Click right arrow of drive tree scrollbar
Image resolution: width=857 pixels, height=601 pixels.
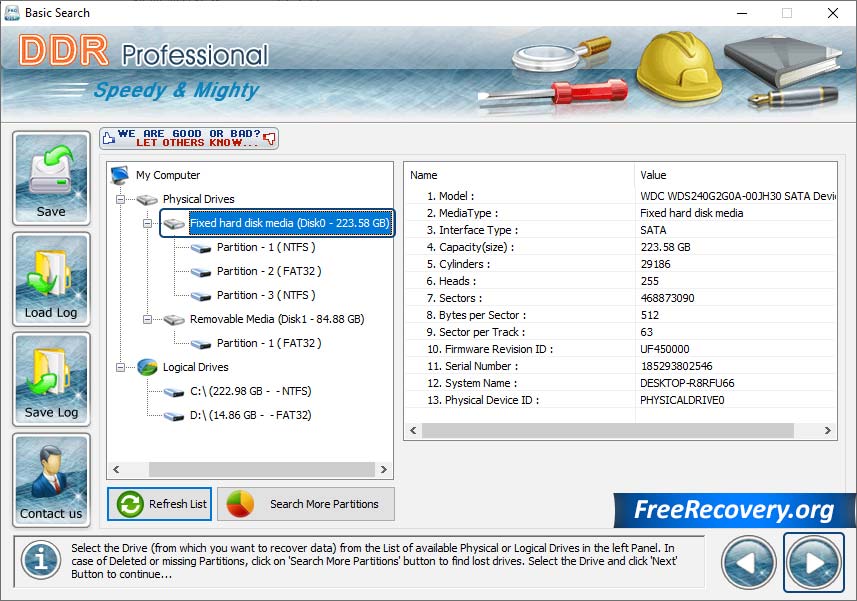pos(384,469)
